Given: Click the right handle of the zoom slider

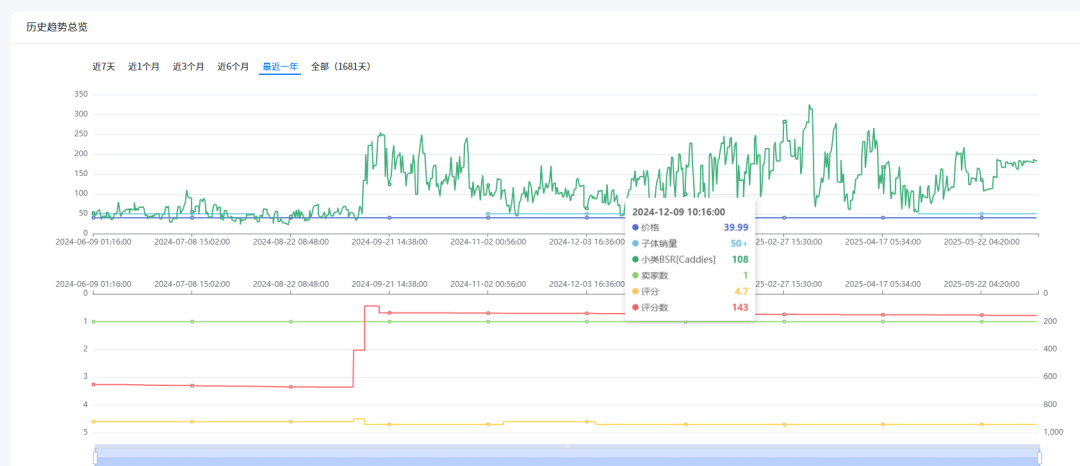Looking at the screenshot, I should 1040,457.
